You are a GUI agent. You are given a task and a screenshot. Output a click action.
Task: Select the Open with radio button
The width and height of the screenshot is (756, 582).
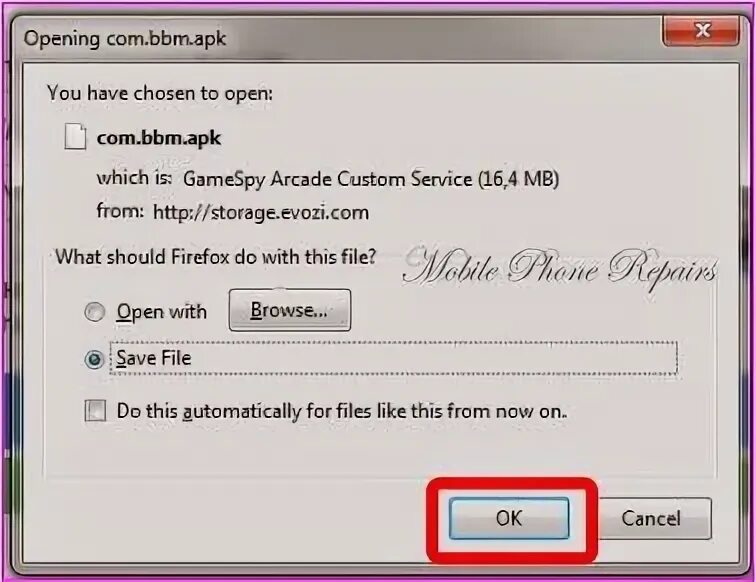point(94,311)
